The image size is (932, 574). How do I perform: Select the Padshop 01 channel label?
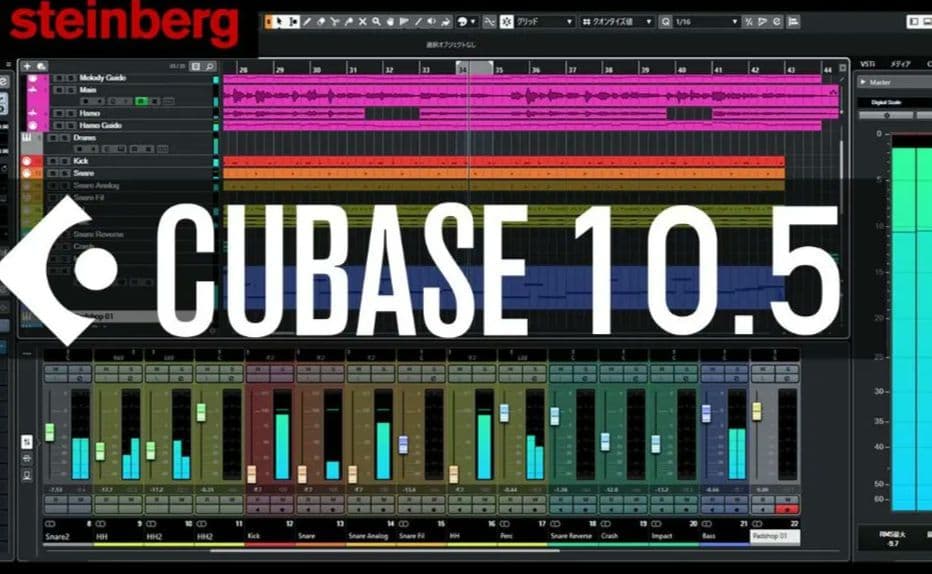[775, 536]
